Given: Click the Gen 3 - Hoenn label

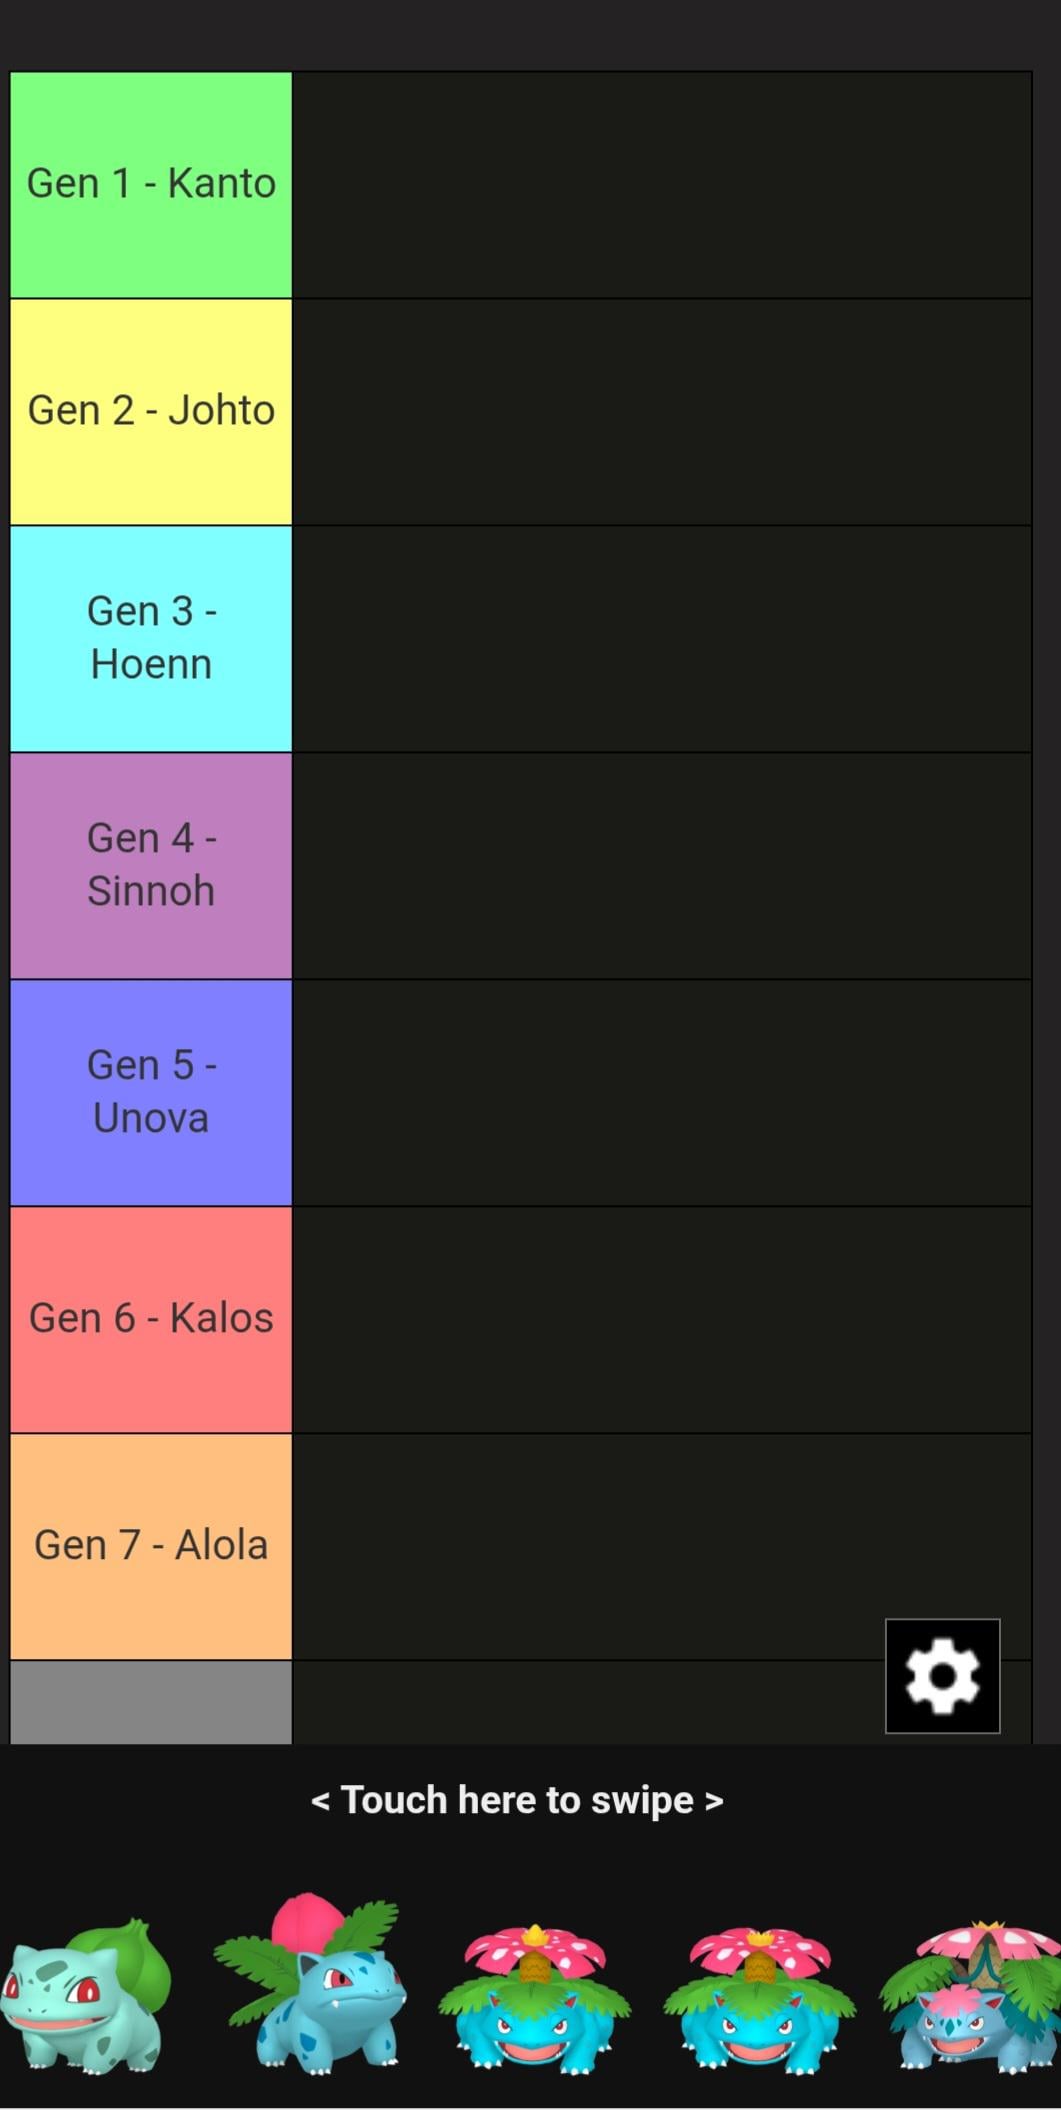Looking at the screenshot, I should coord(151,639).
